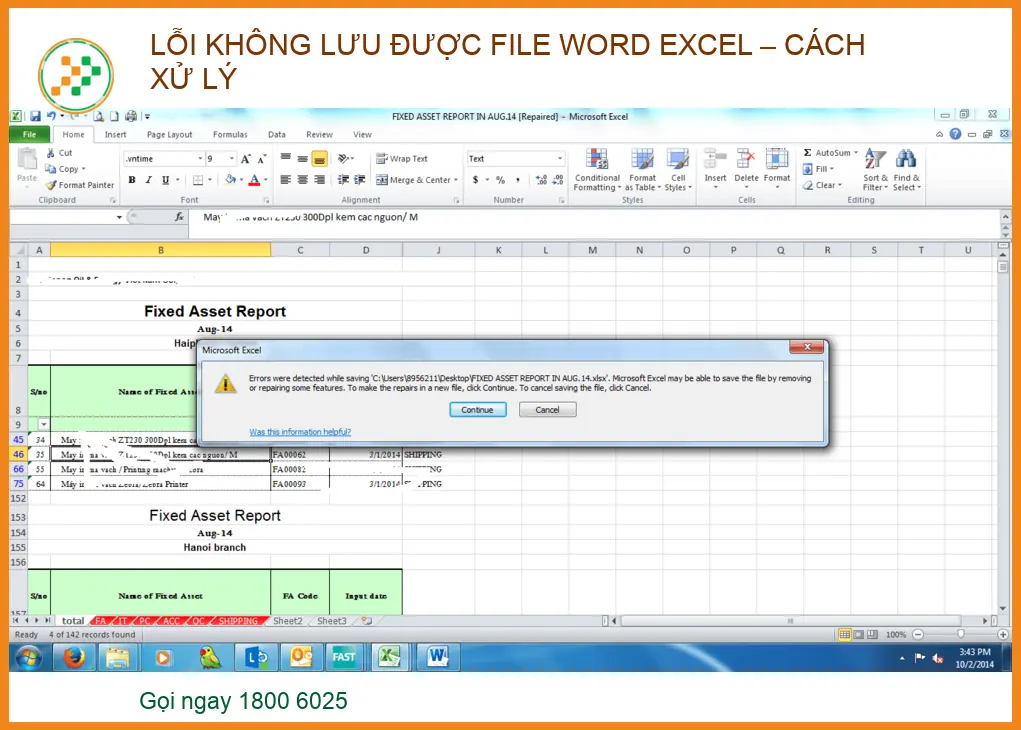Open the number format dropdown showing Text
This screenshot has width=1021, height=730.
tap(559, 159)
